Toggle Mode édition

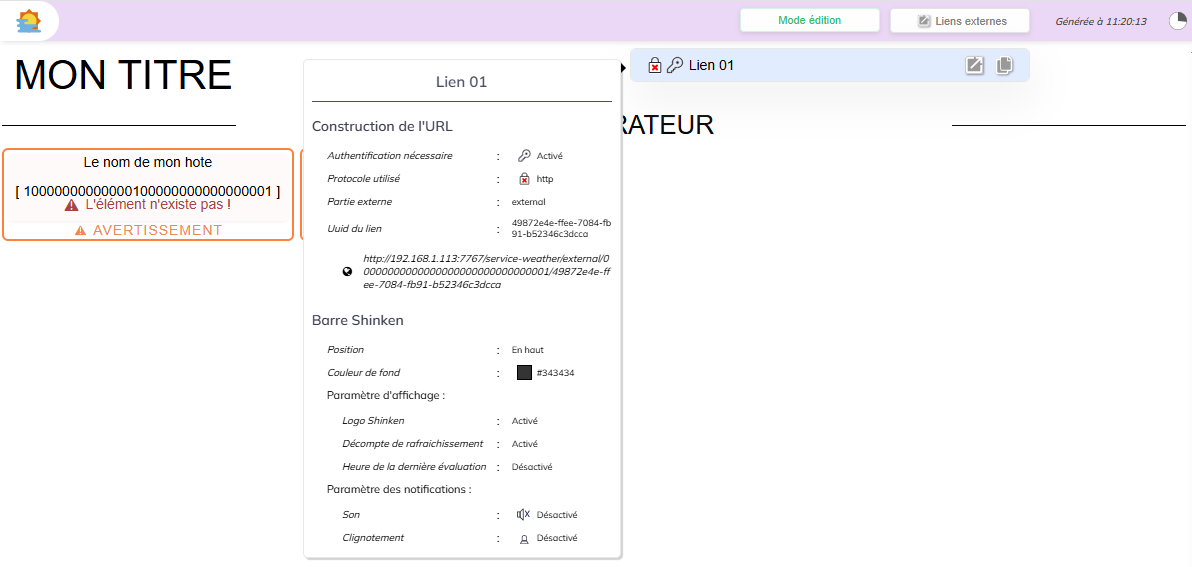(x=809, y=21)
